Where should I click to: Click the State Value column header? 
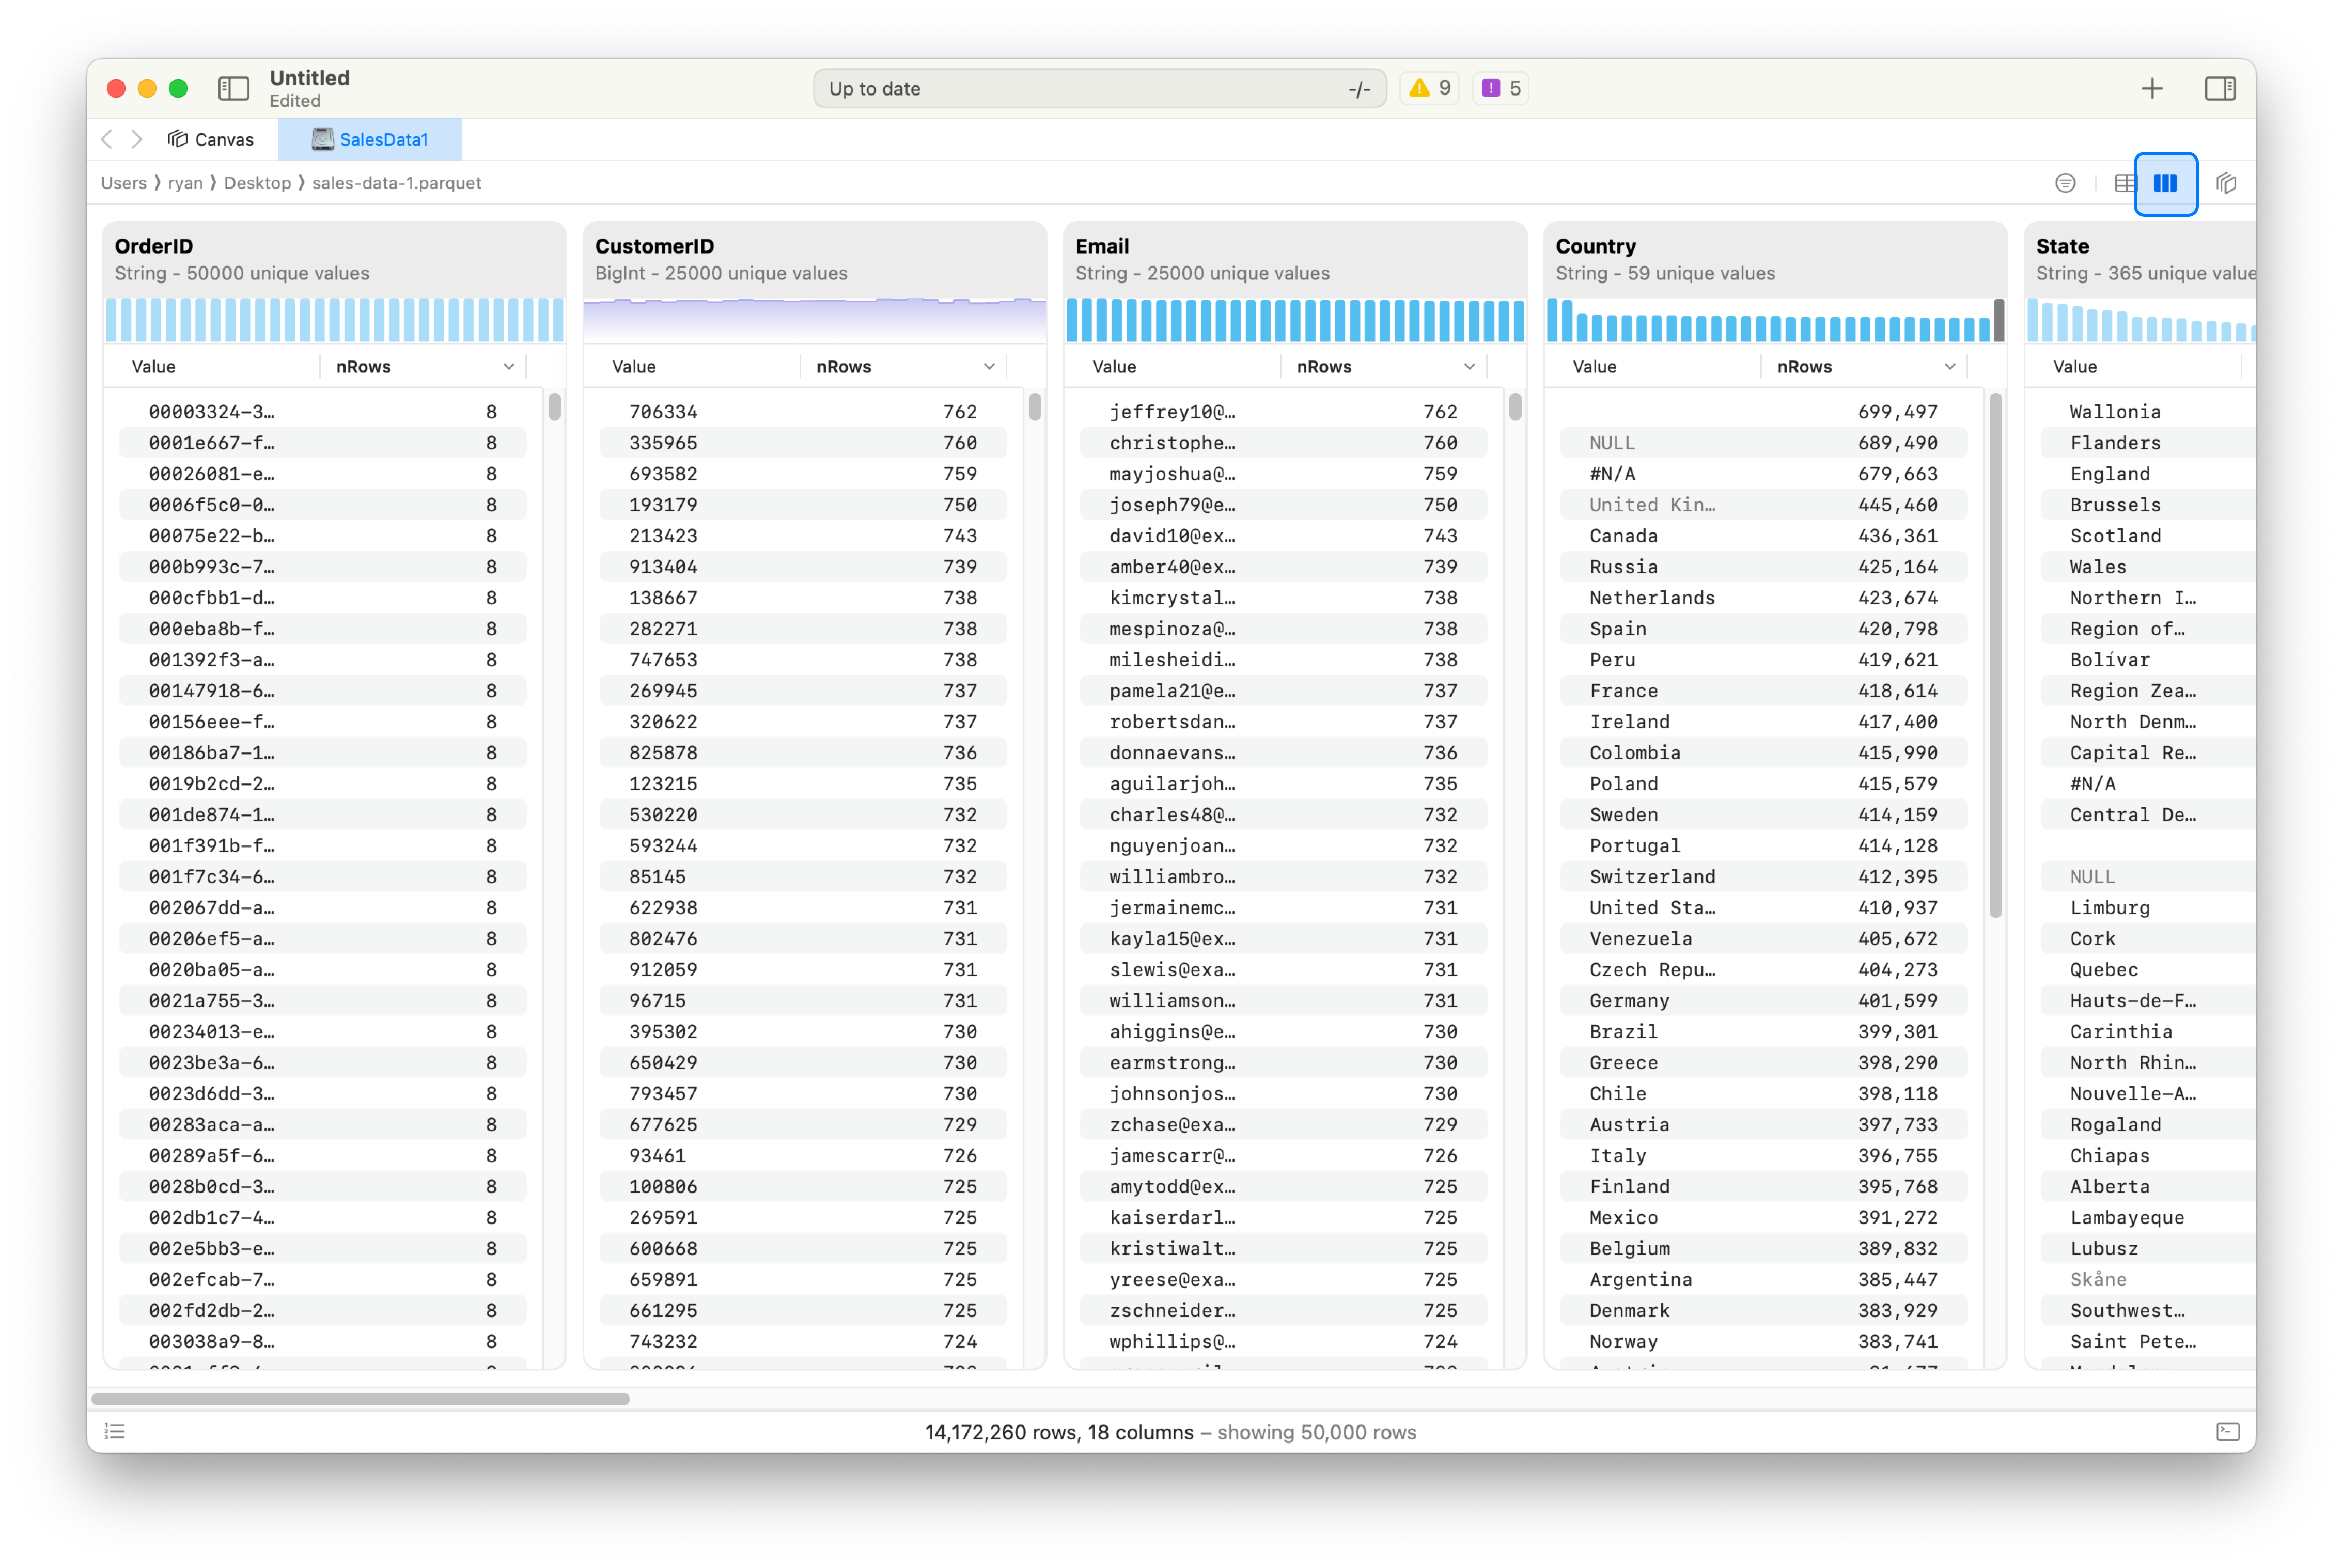[x=2075, y=367]
